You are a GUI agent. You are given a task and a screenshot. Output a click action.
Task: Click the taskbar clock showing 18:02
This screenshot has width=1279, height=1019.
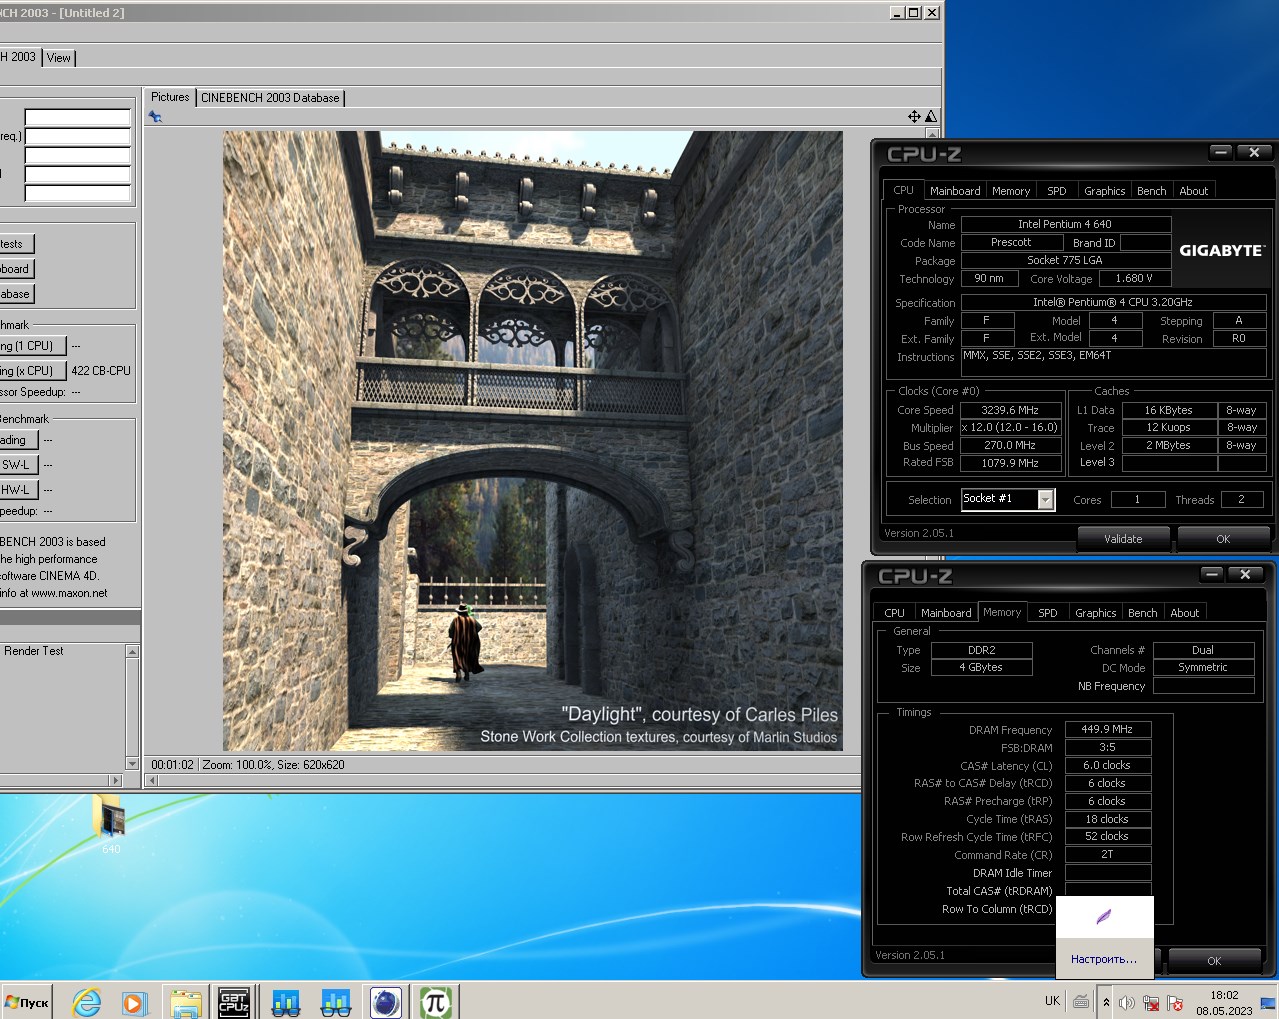coord(1224,1002)
